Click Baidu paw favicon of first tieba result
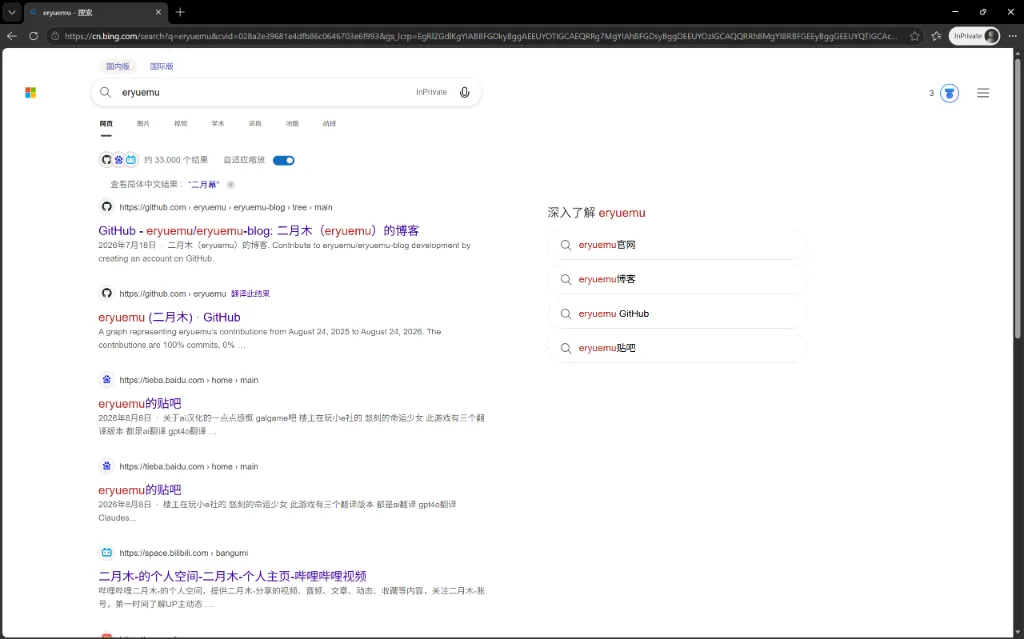 [106, 380]
